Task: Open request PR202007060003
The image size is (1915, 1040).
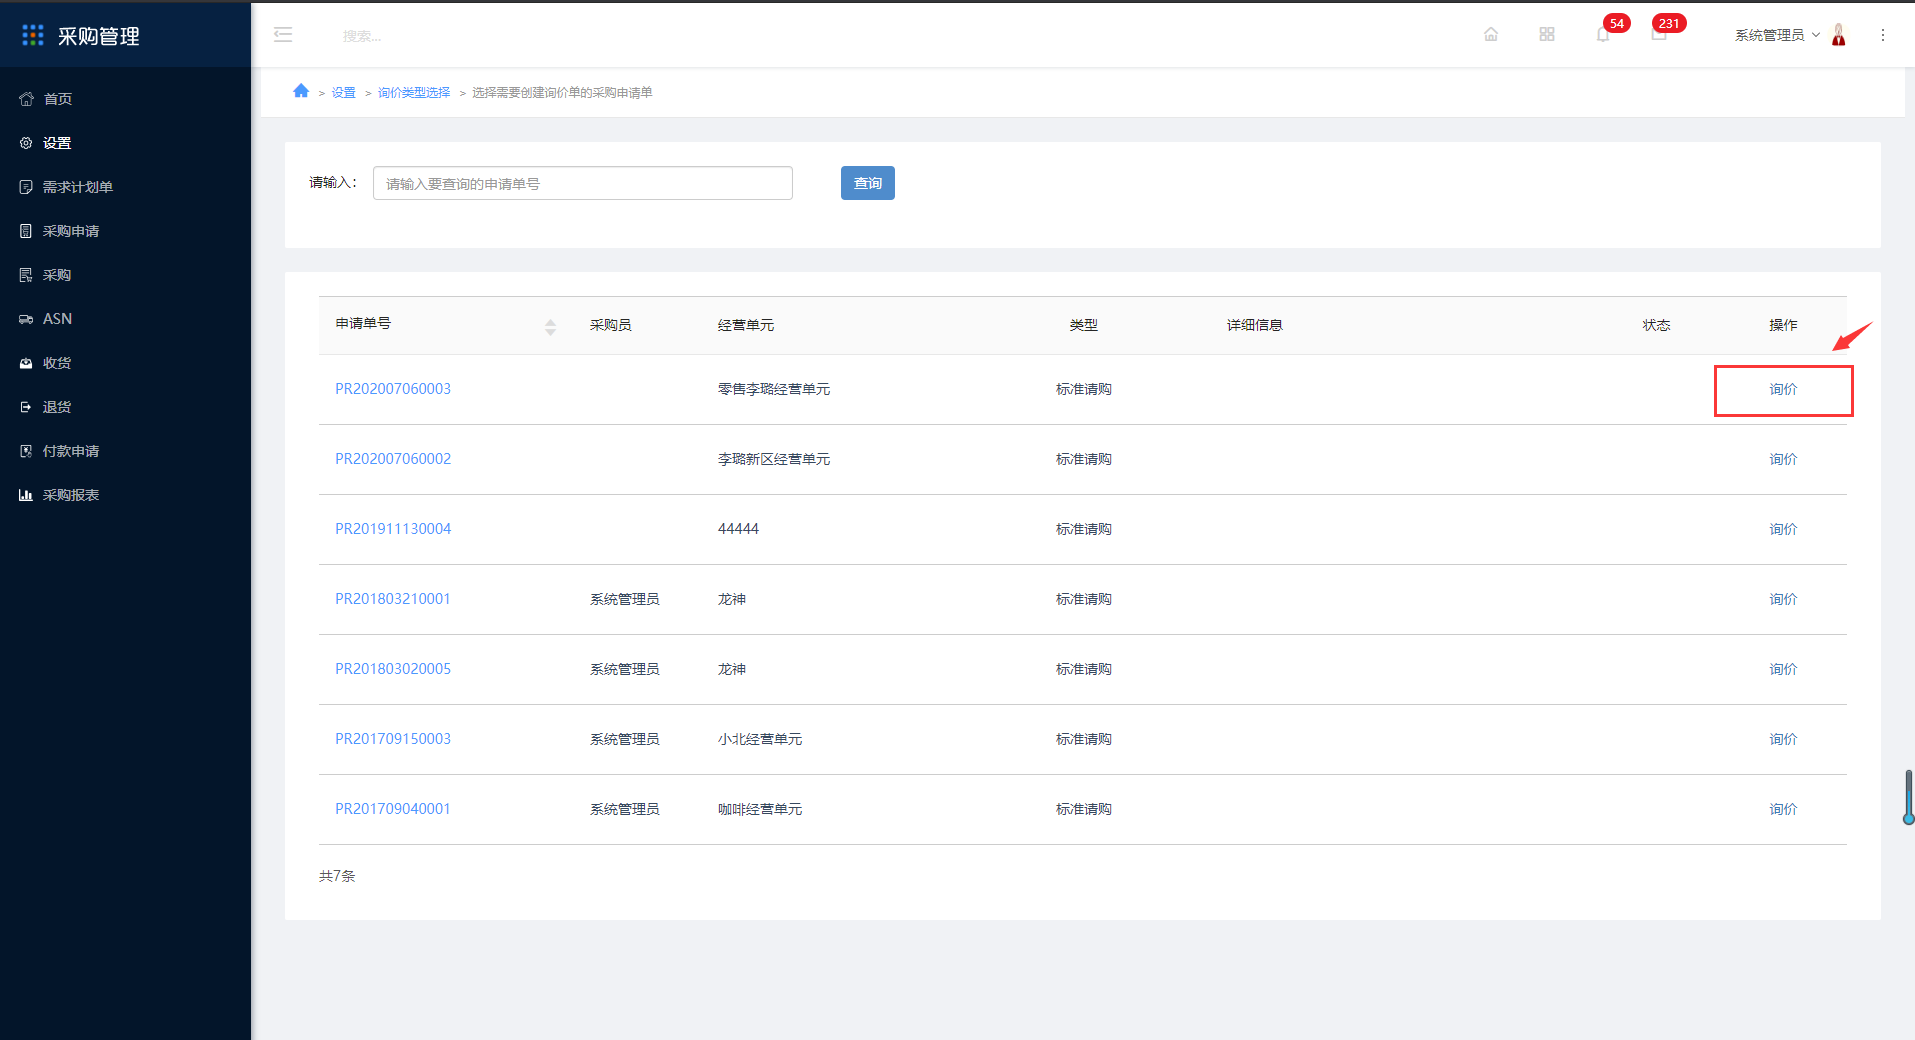Action: tap(393, 389)
